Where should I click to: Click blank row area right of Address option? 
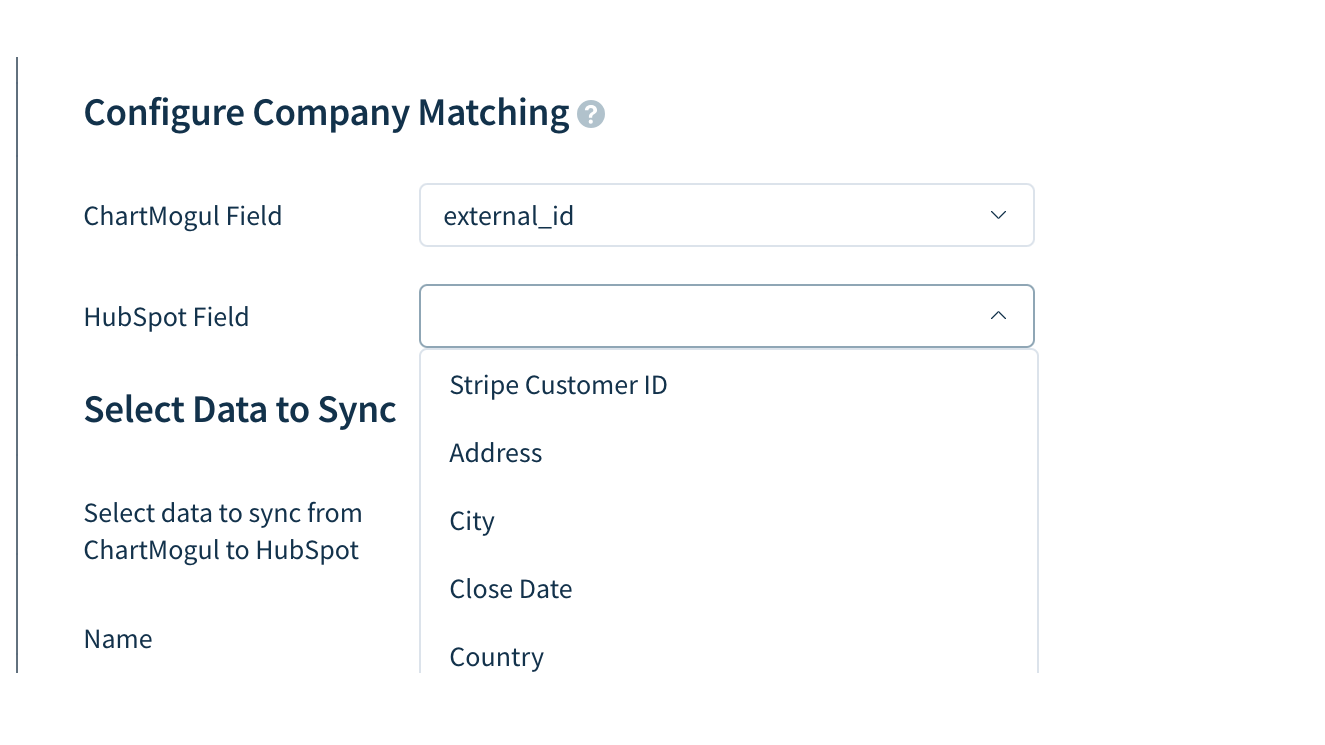click(x=800, y=453)
